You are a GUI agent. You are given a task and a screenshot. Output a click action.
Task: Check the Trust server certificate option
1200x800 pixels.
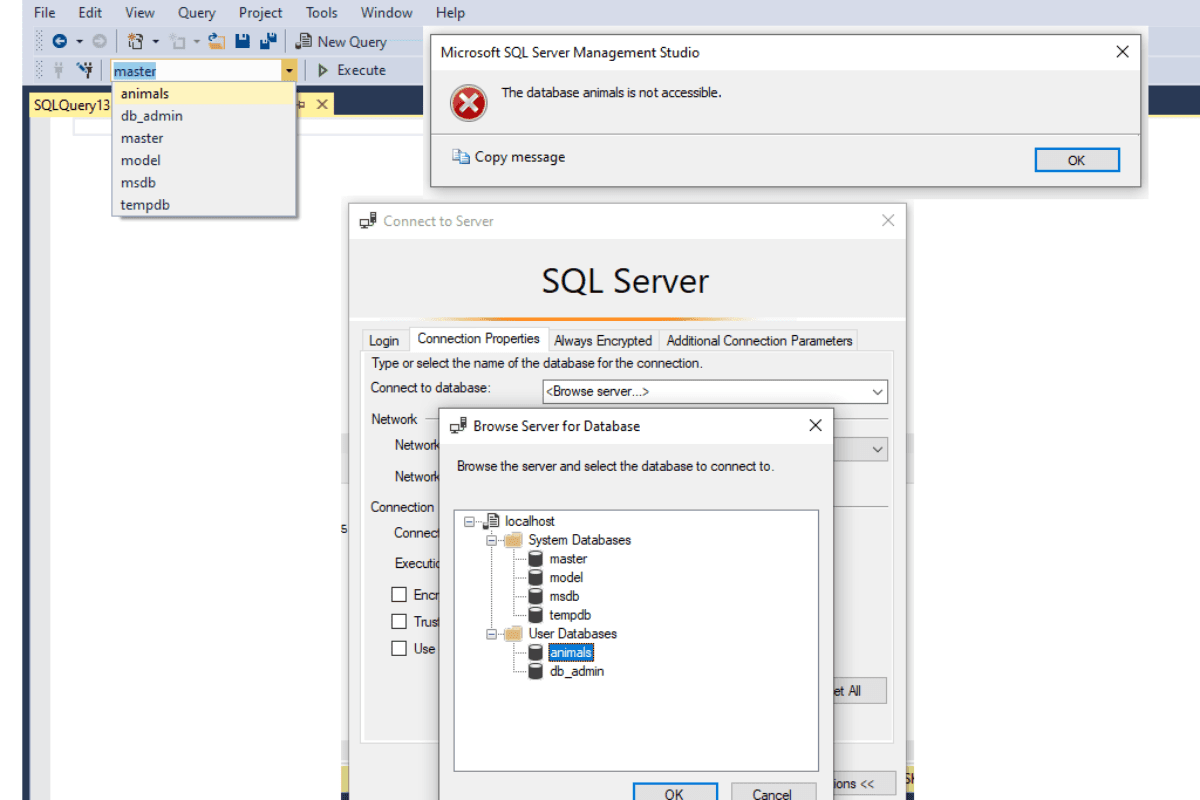400,621
